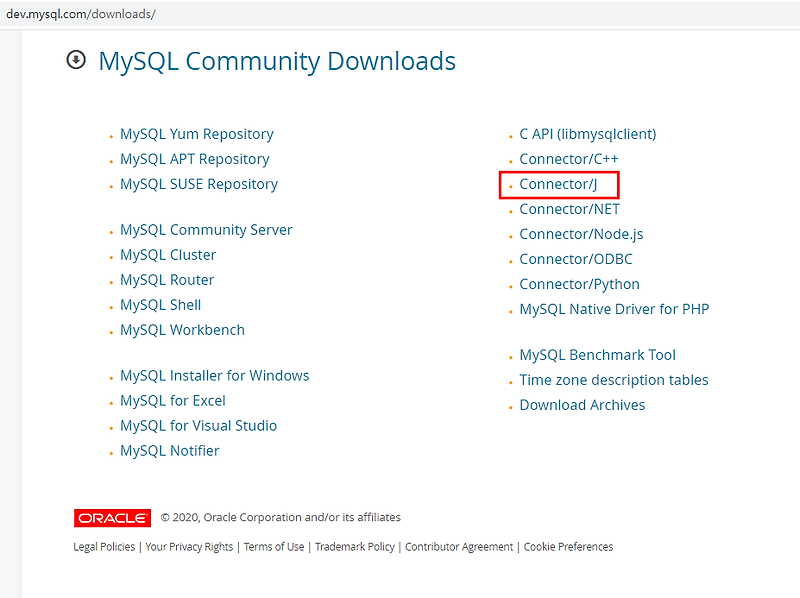This screenshot has height=598, width=800.
Task: Select MySQL Native Driver for PHP
Action: pos(613,308)
